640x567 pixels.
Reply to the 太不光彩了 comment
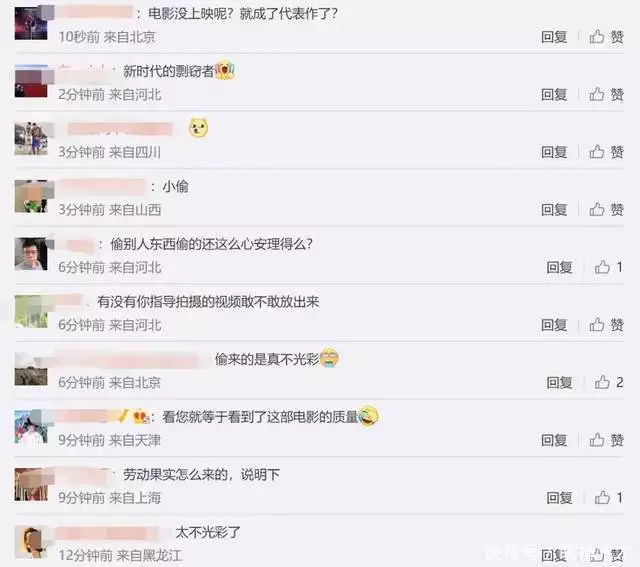click(x=554, y=555)
